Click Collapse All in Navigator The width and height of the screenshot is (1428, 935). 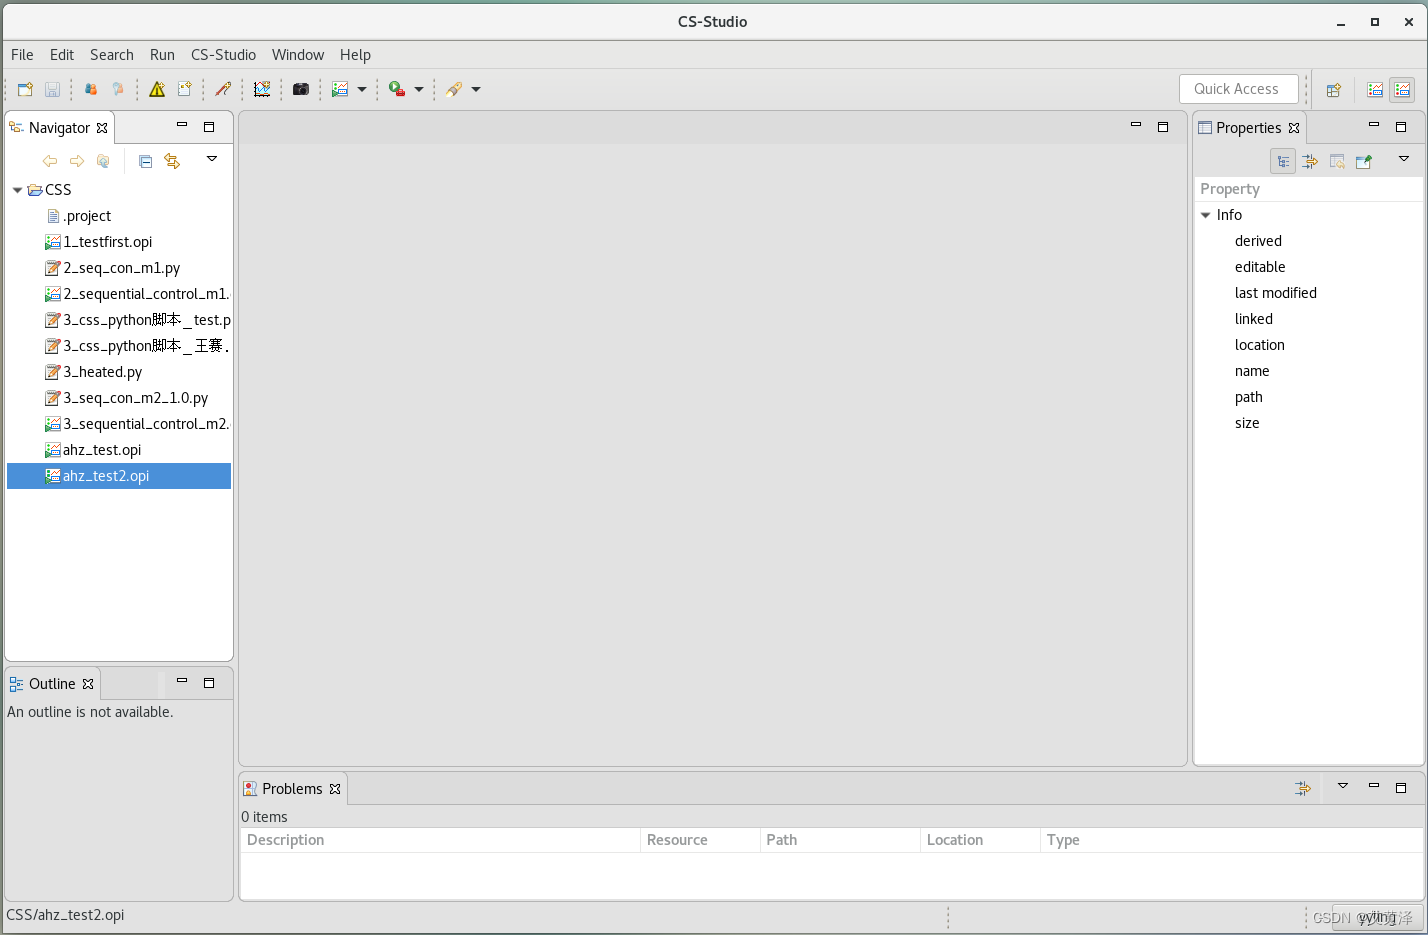click(x=145, y=161)
